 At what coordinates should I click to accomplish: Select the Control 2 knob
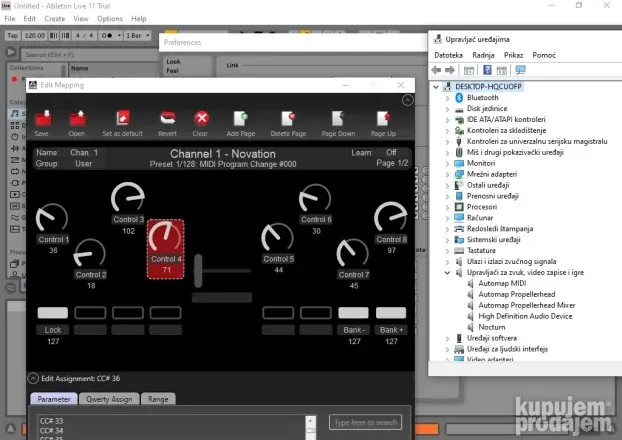(x=90, y=254)
